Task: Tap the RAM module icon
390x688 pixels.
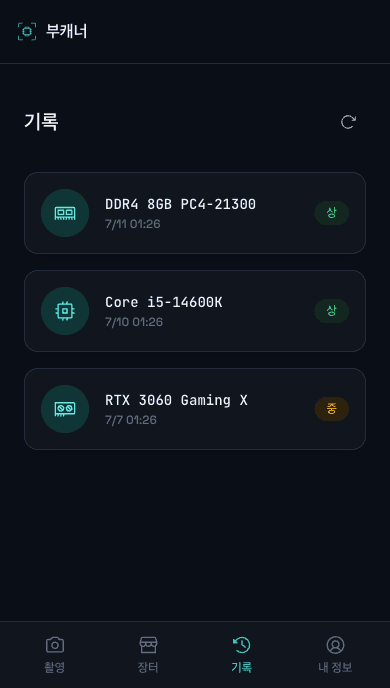Action: click(x=65, y=213)
